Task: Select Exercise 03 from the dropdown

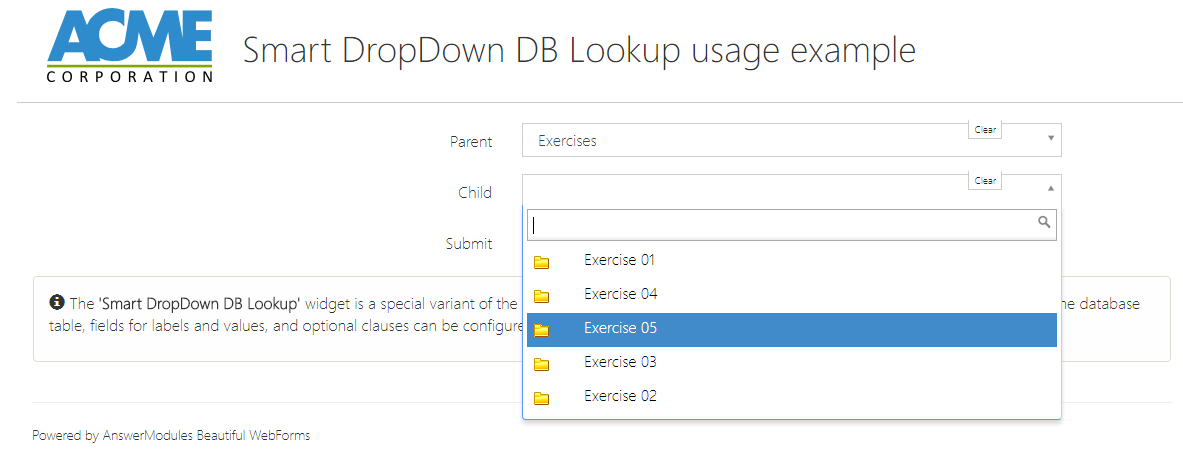Action: [x=619, y=362]
